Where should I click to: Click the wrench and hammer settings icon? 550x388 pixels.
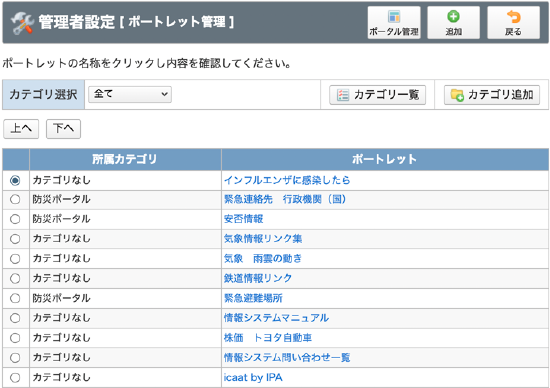tap(22, 23)
